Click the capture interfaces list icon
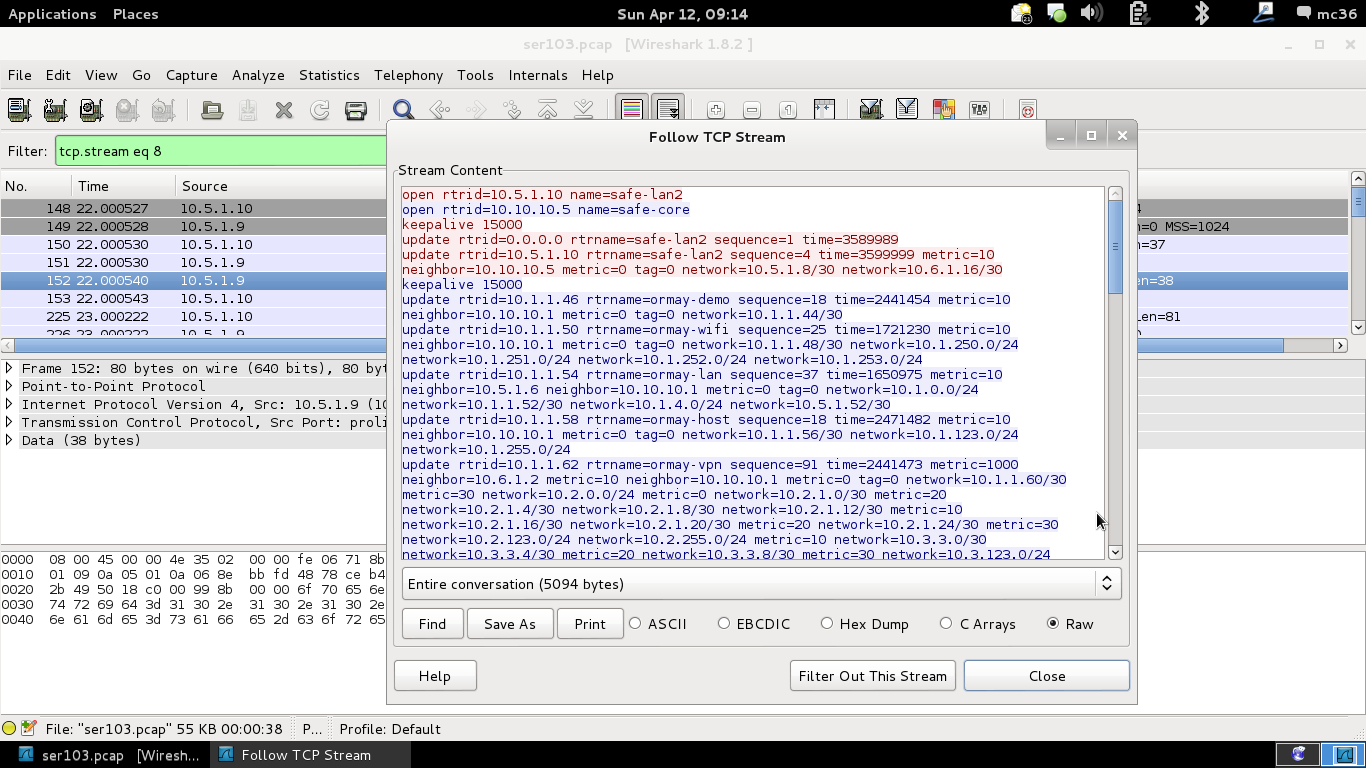The image size is (1366, 768). click(19, 109)
